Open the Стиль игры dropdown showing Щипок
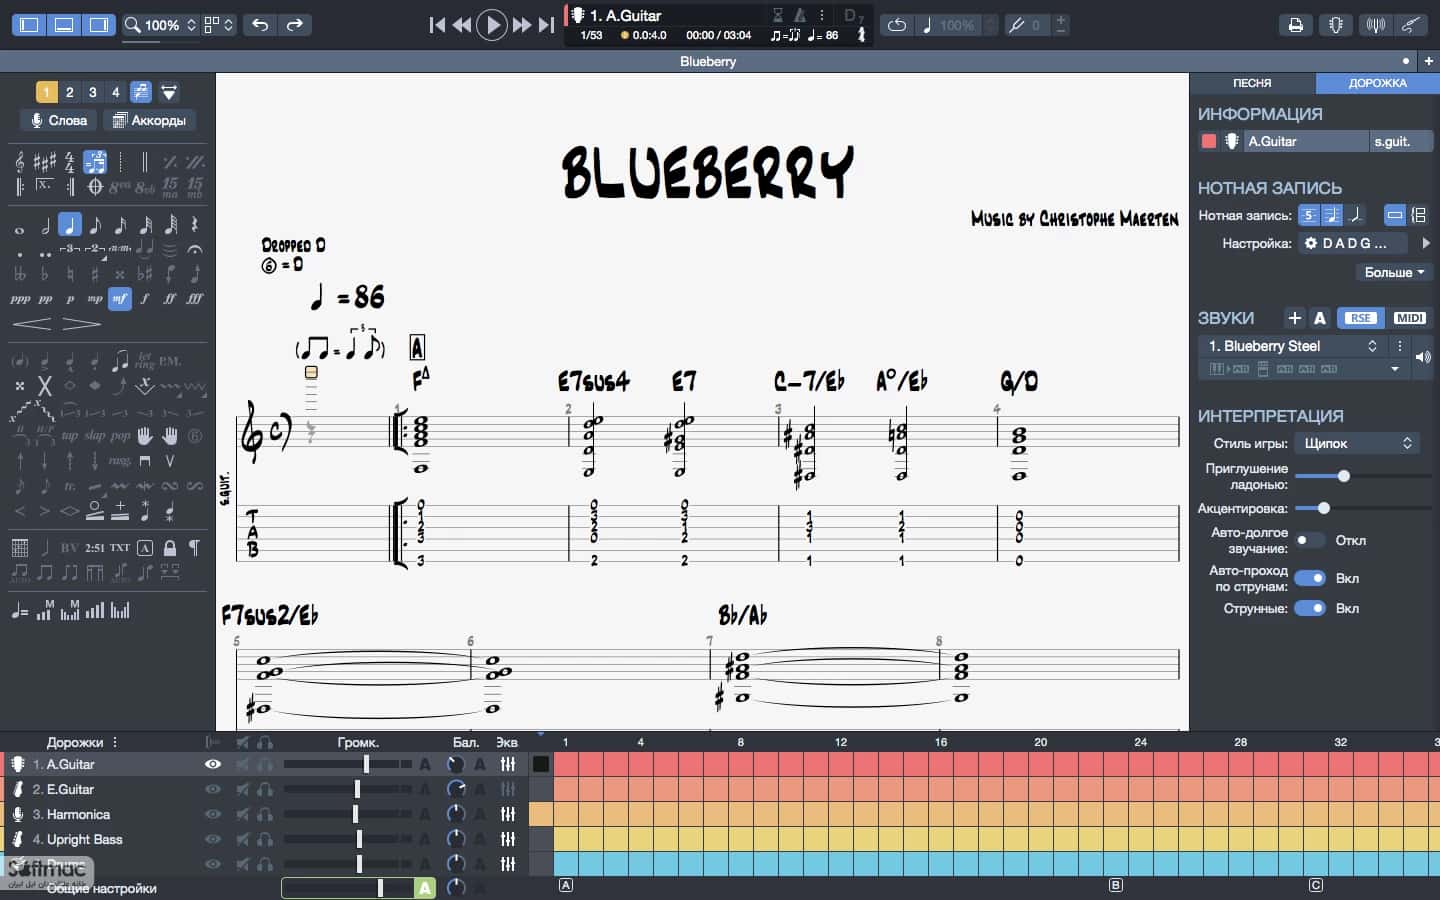Screen dimensions: 1440x900 coord(1357,443)
